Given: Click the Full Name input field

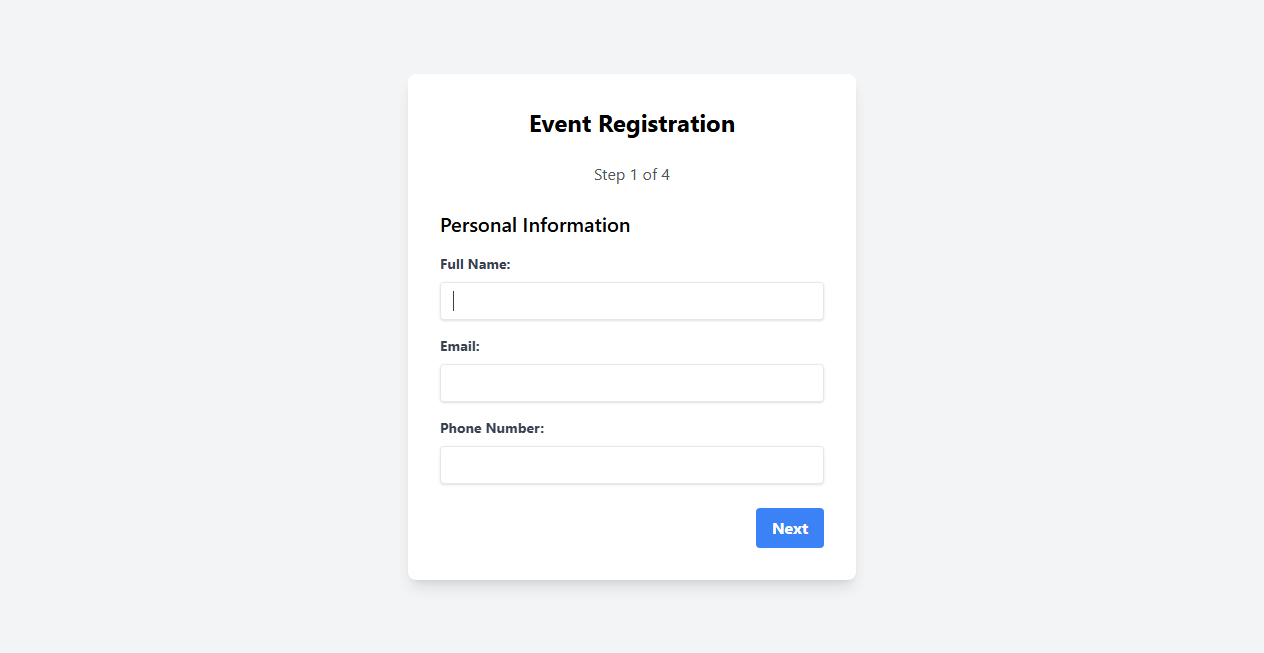Looking at the screenshot, I should [632, 301].
